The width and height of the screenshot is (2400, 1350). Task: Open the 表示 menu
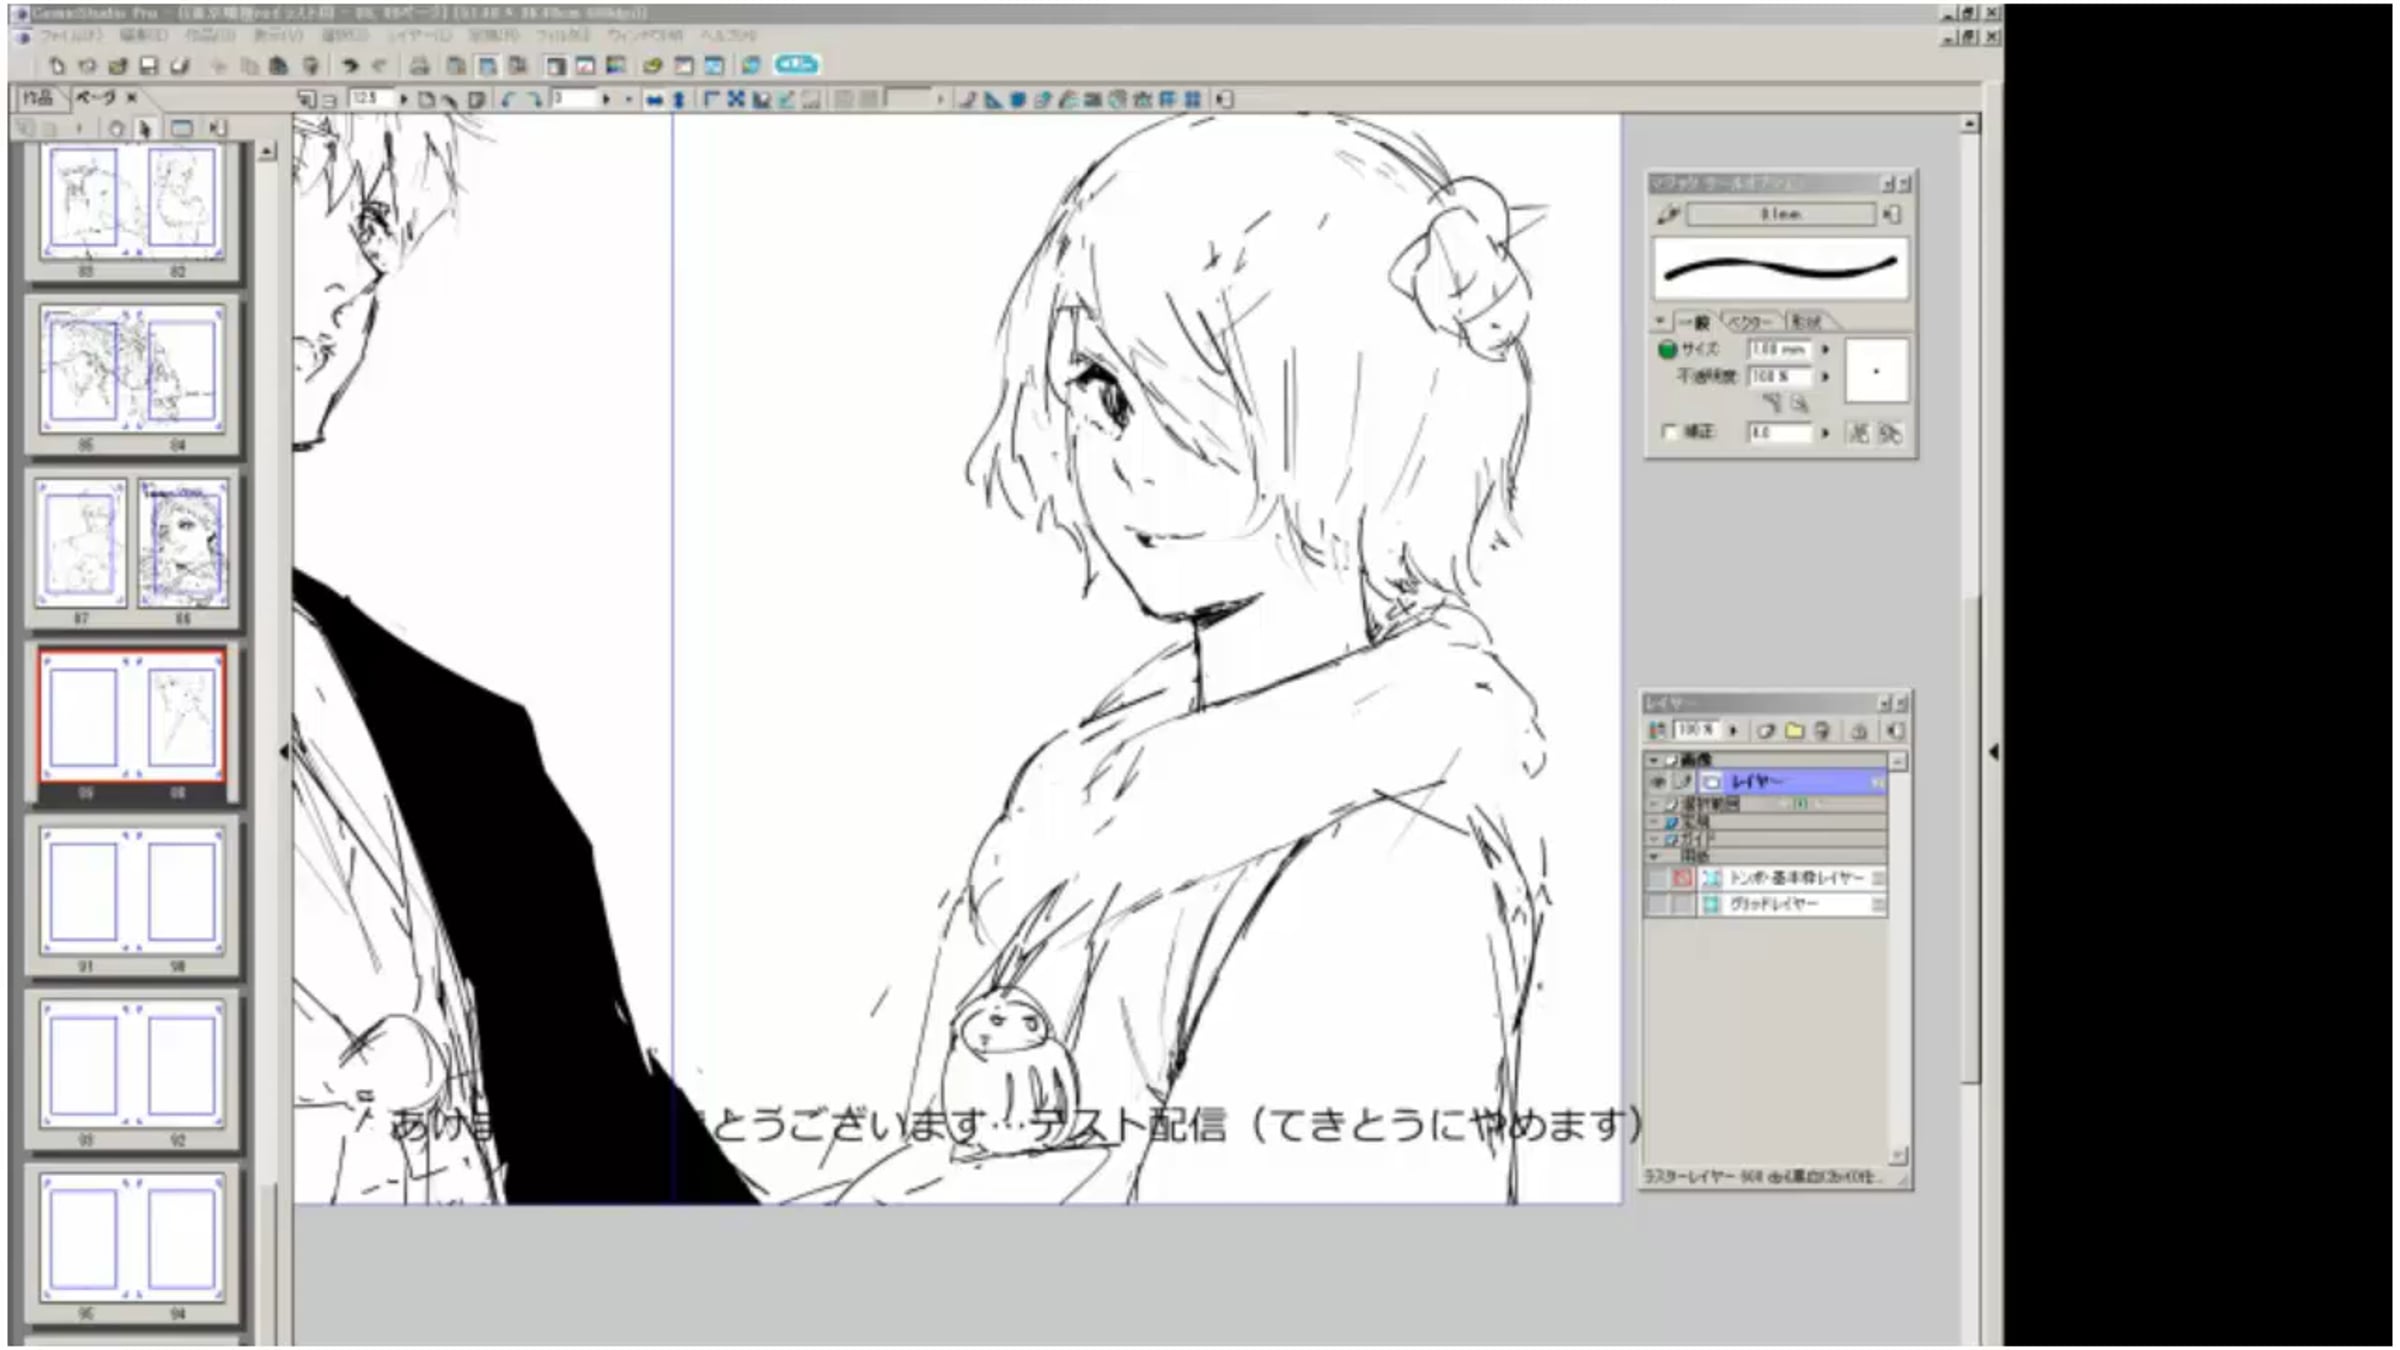tap(278, 36)
